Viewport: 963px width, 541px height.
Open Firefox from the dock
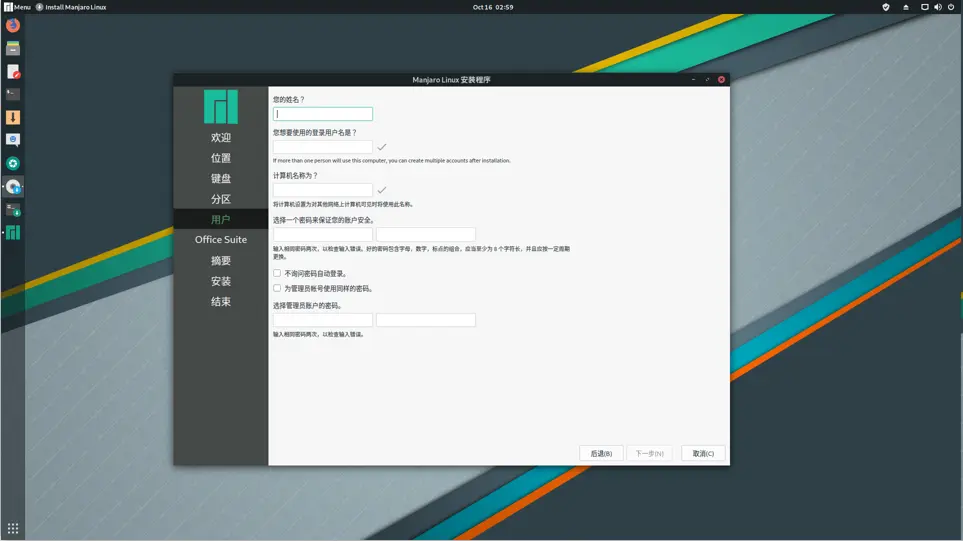(13, 25)
